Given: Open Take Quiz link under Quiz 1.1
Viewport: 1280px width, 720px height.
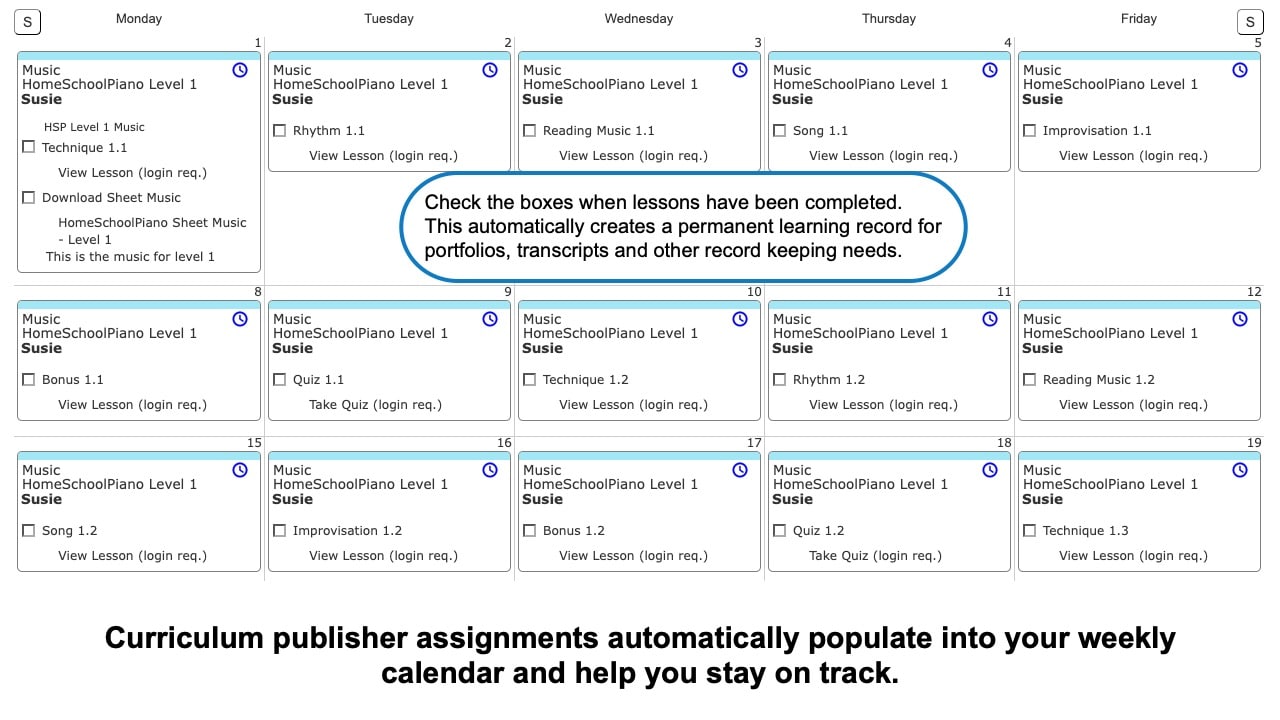Looking at the screenshot, I should pyautogui.click(x=375, y=404).
